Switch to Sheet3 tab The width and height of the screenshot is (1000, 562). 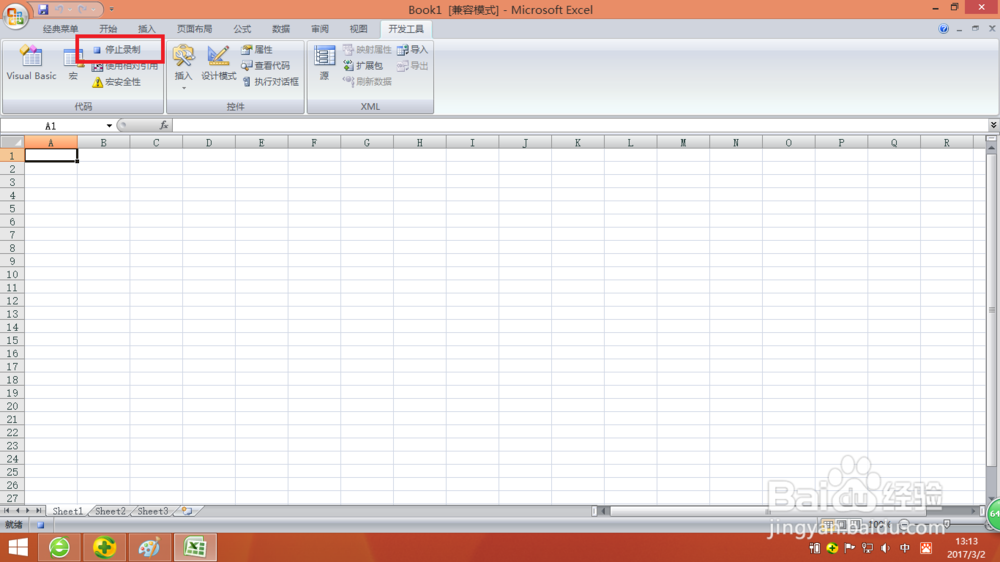click(x=153, y=511)
